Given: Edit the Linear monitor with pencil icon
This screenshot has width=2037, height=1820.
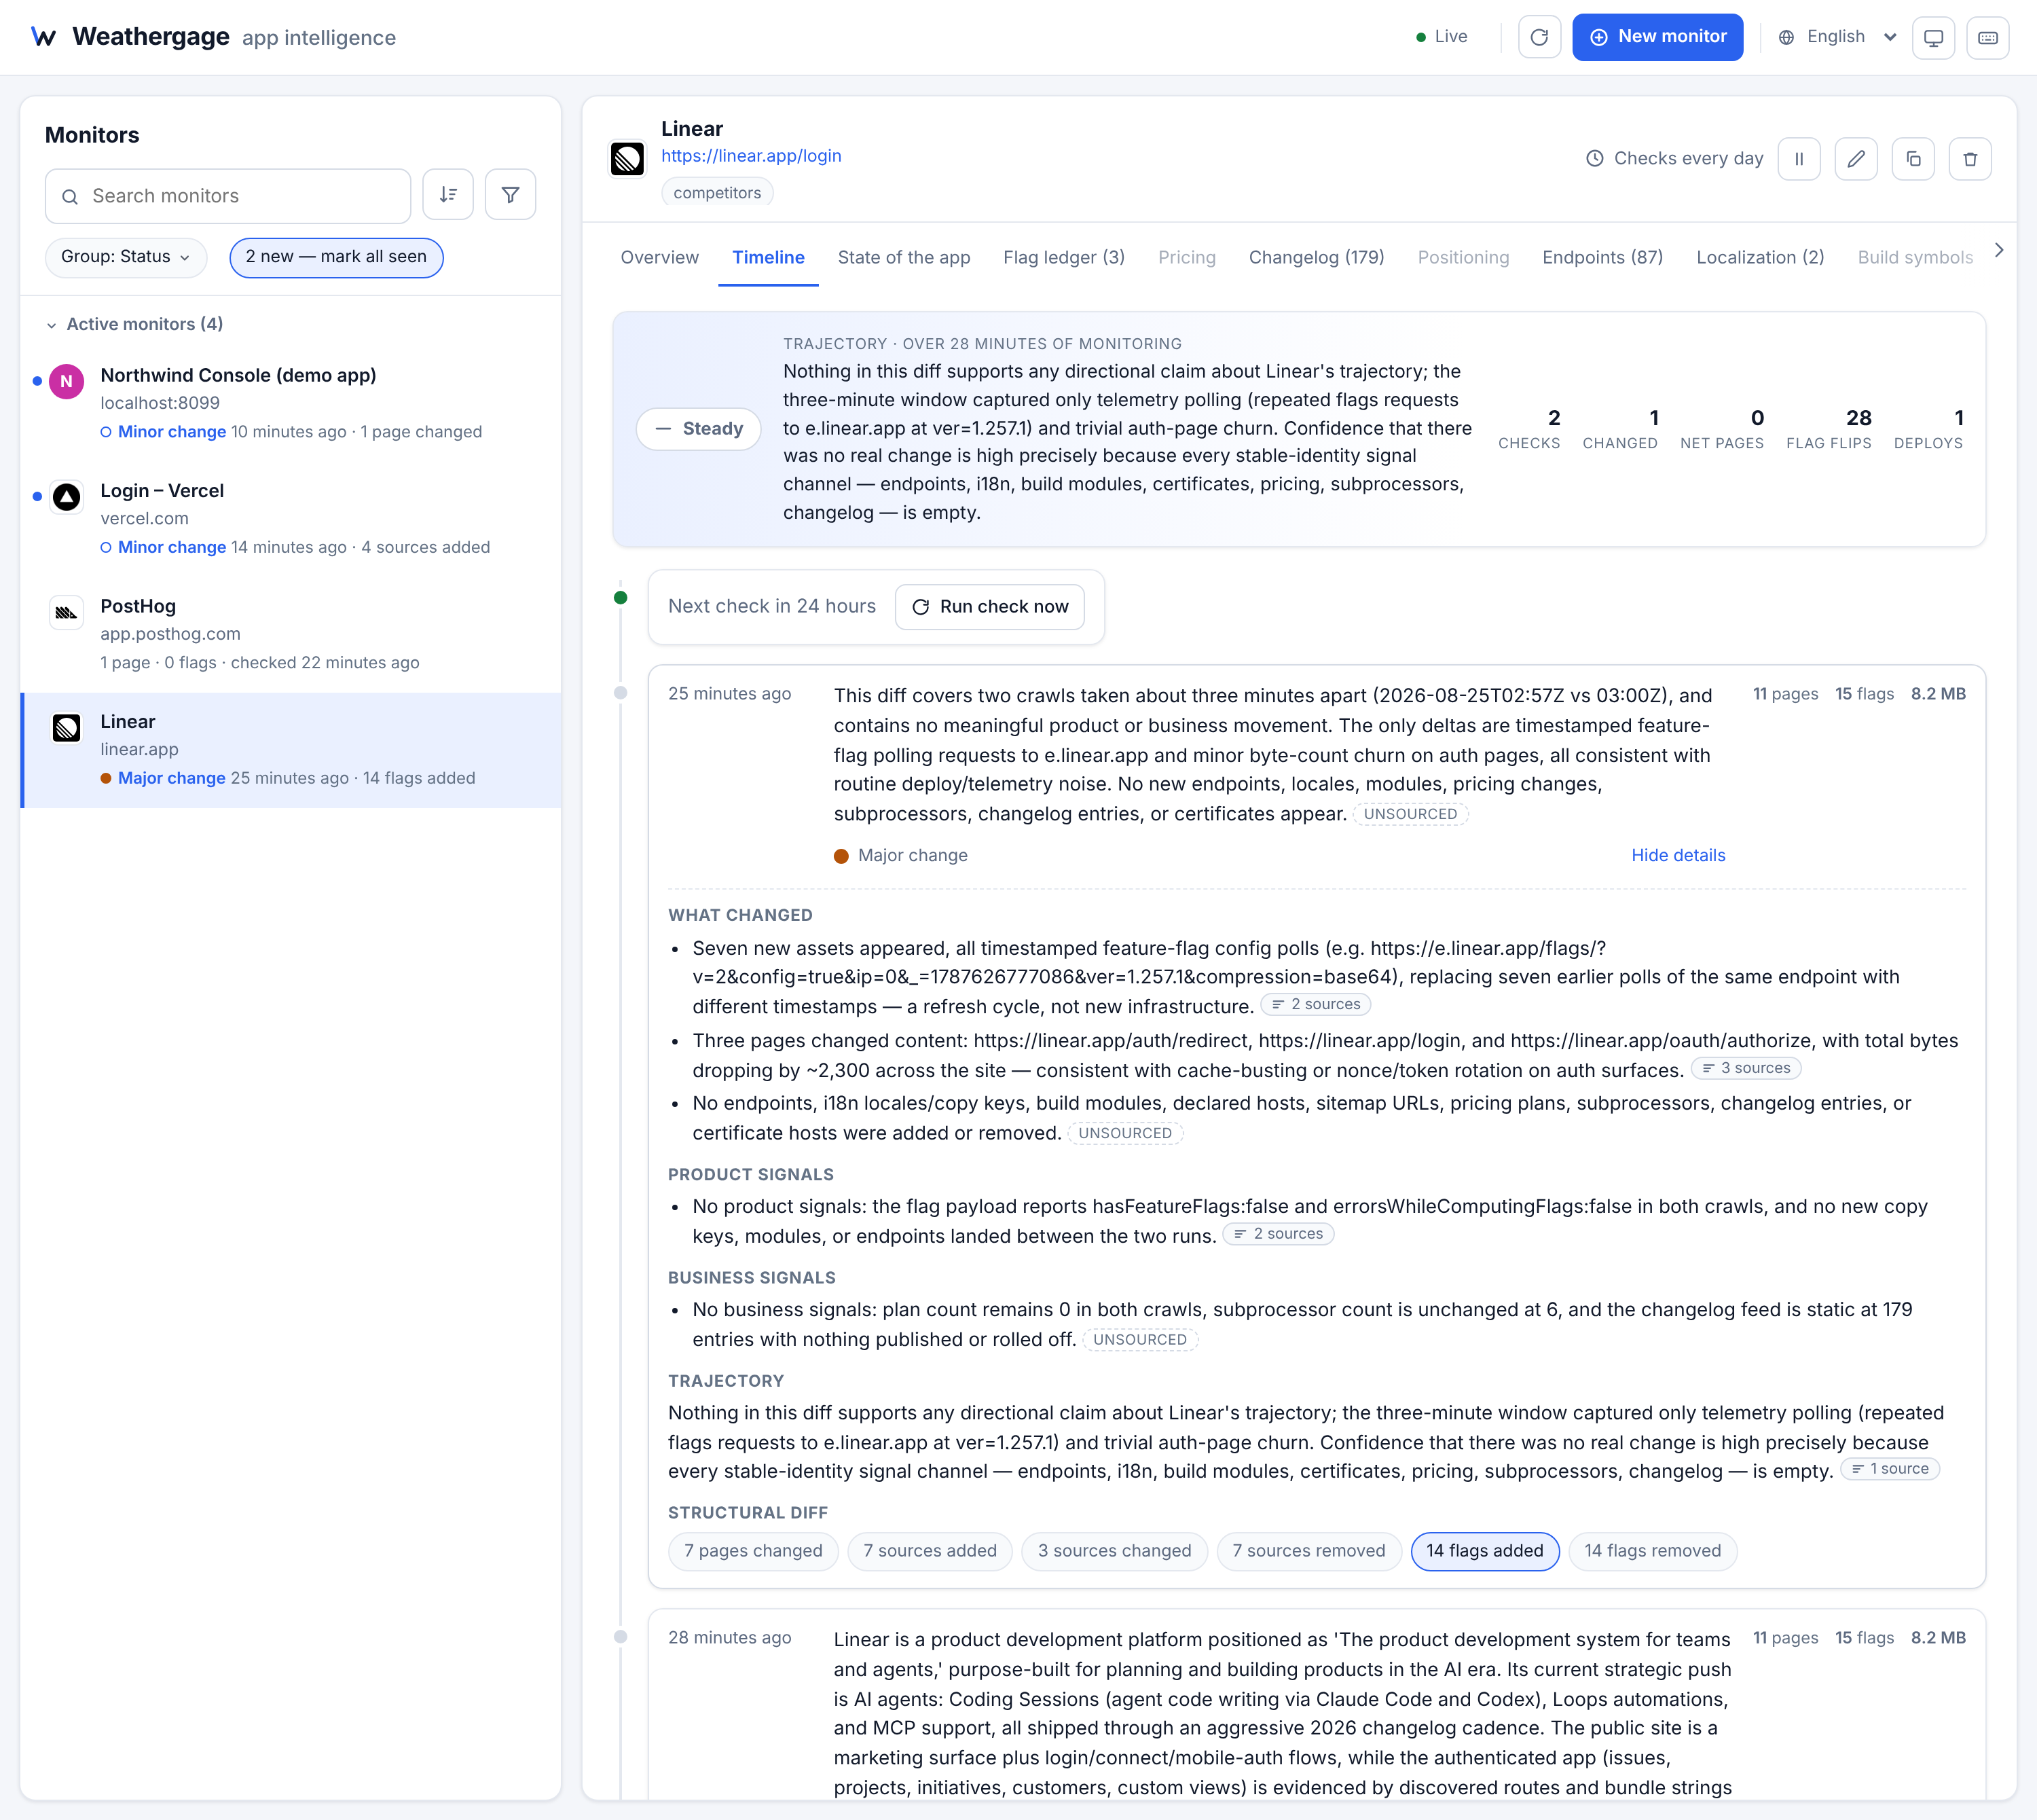Looking at the screenshot, I should [x=1855, y=159].
